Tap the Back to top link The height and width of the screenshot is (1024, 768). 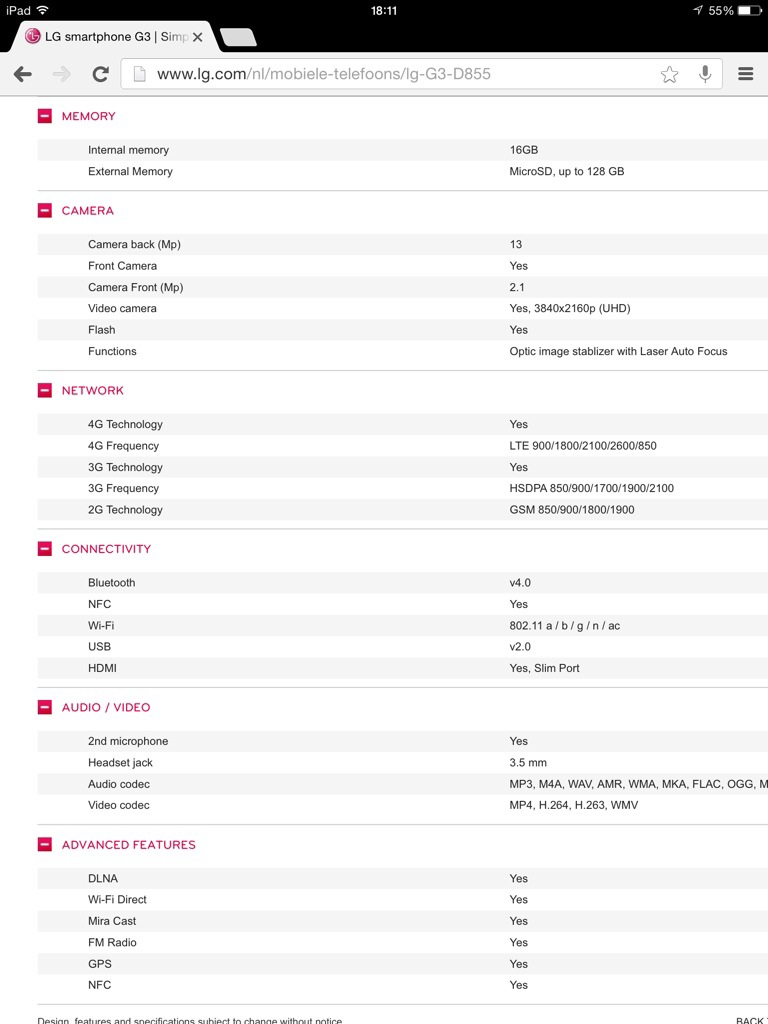tap(751, 1020)
